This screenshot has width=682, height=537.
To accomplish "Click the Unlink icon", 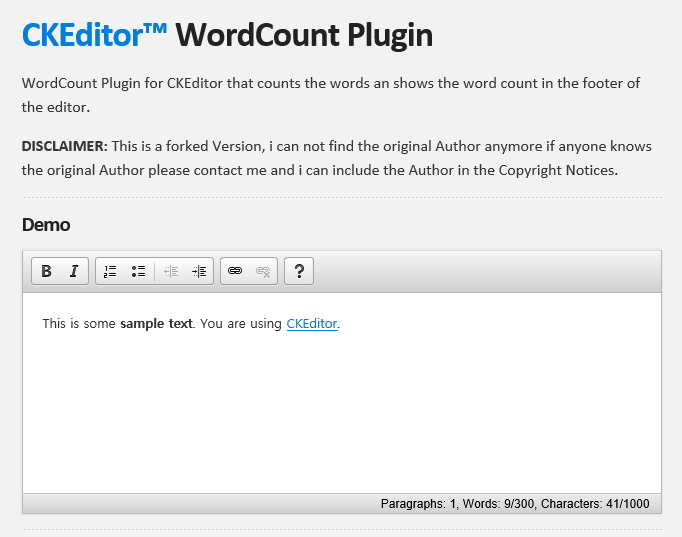I will point(263,271).
